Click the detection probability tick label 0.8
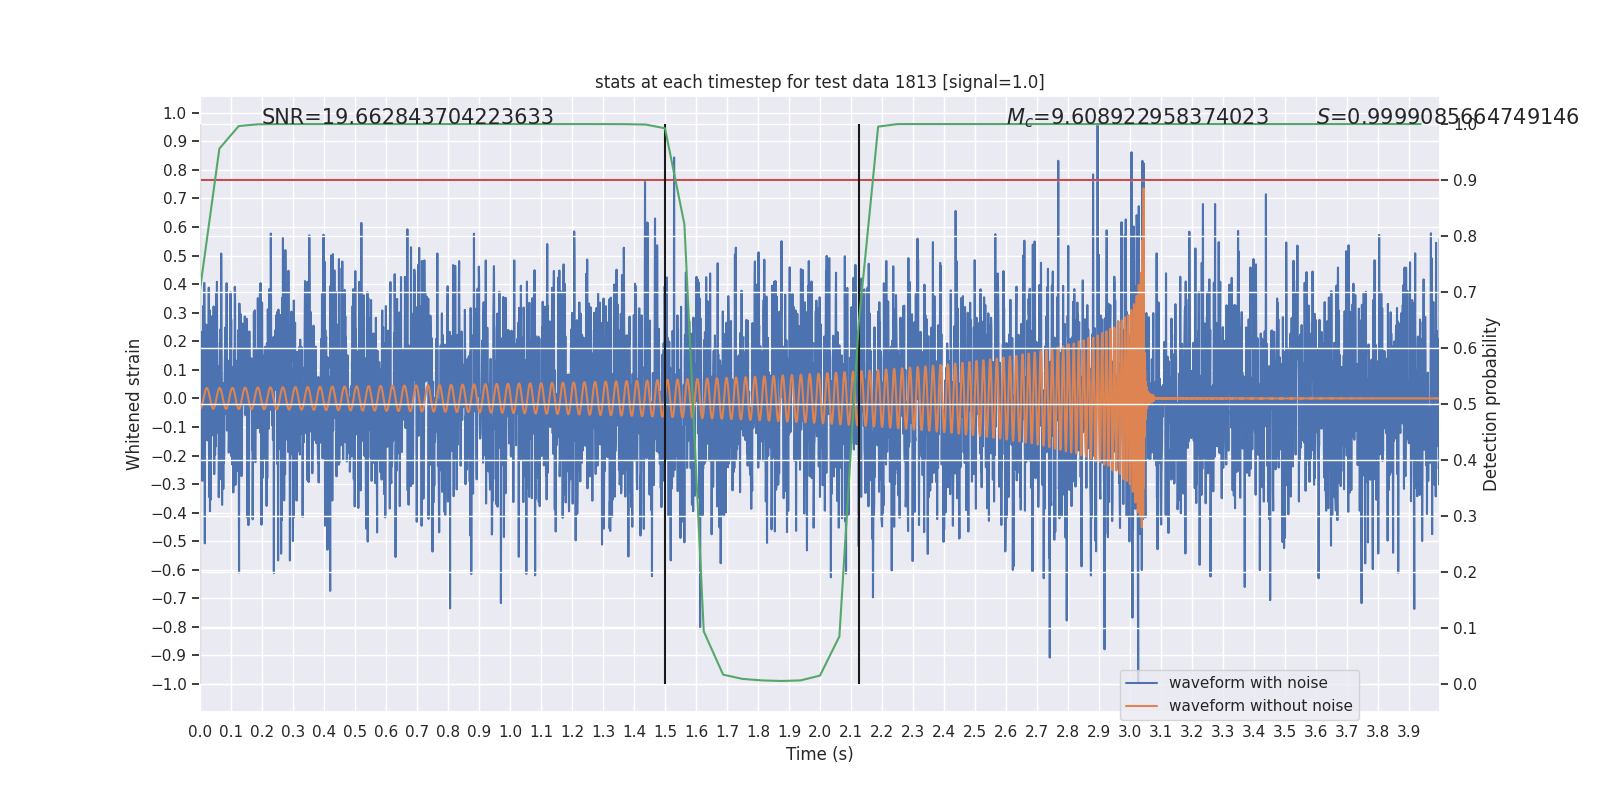This screenshot has width=1600, height=800. [1465, 237]
